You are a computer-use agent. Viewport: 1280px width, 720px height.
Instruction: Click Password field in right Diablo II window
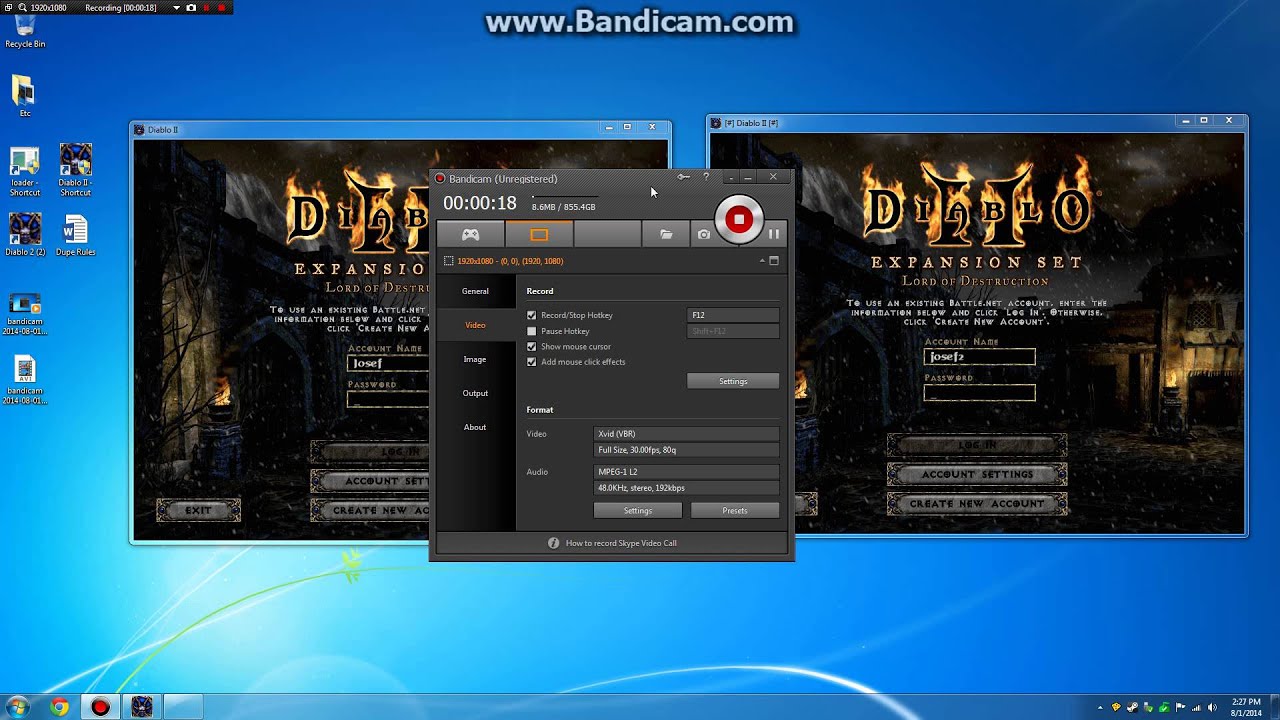tap(979, 393)
